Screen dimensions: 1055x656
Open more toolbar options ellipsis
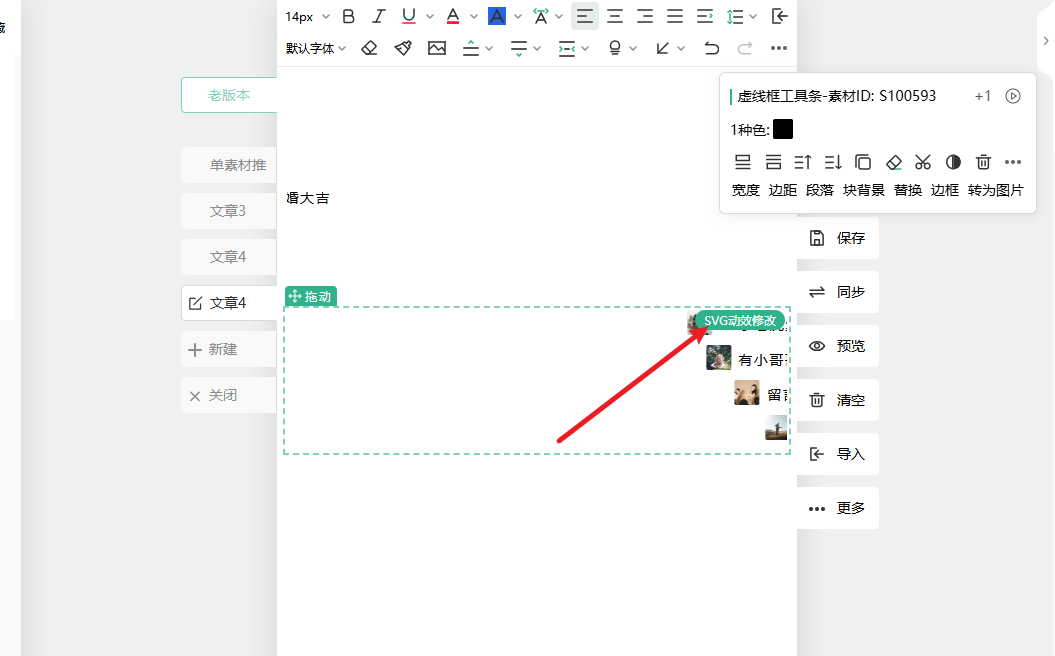778,48
